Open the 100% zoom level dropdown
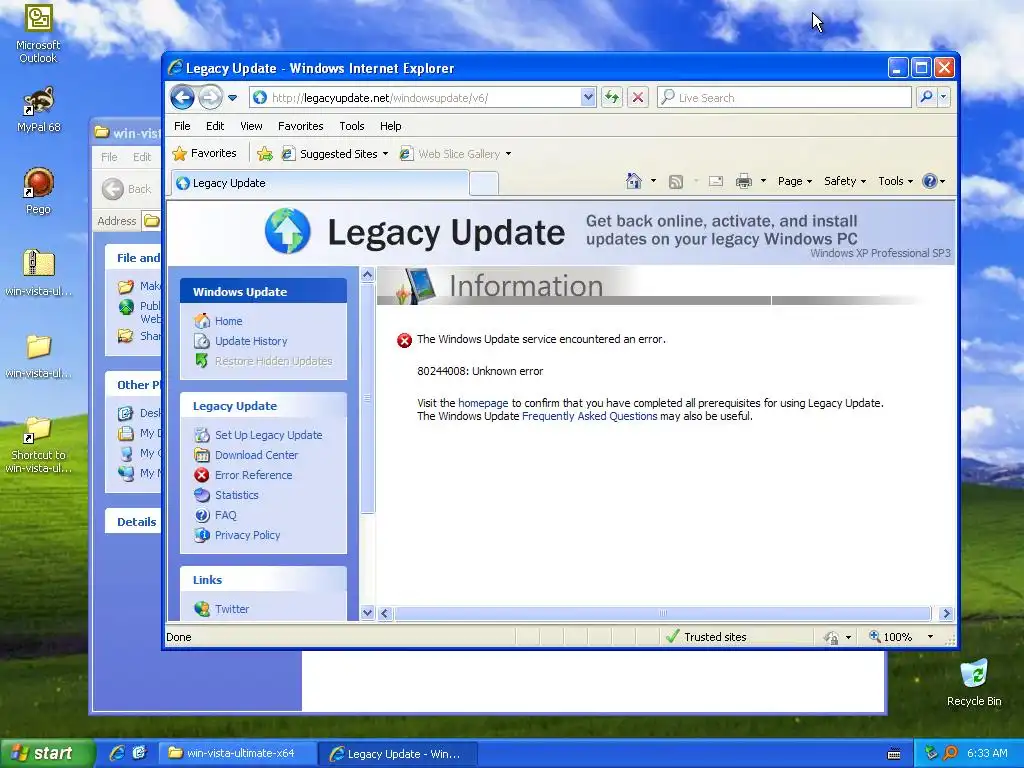The image size is (1024, 768). 930,637
